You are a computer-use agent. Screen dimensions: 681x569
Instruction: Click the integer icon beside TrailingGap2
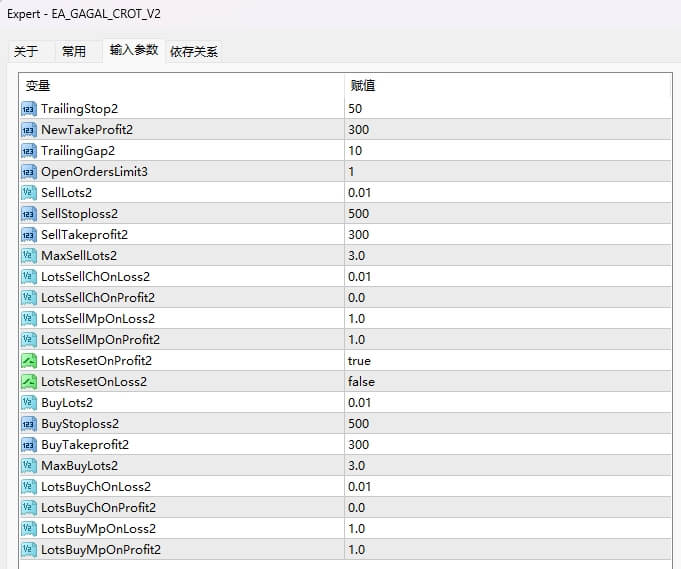[29, 151]
